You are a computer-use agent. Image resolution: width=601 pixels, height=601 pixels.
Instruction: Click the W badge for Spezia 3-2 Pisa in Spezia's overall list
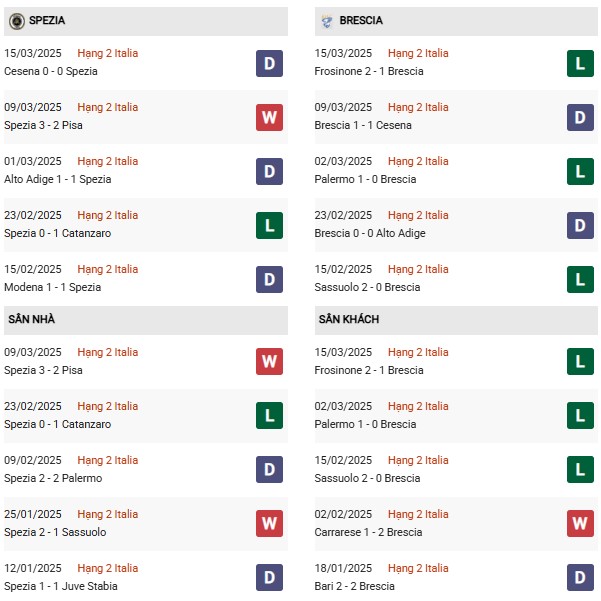[x=269, y=117]
